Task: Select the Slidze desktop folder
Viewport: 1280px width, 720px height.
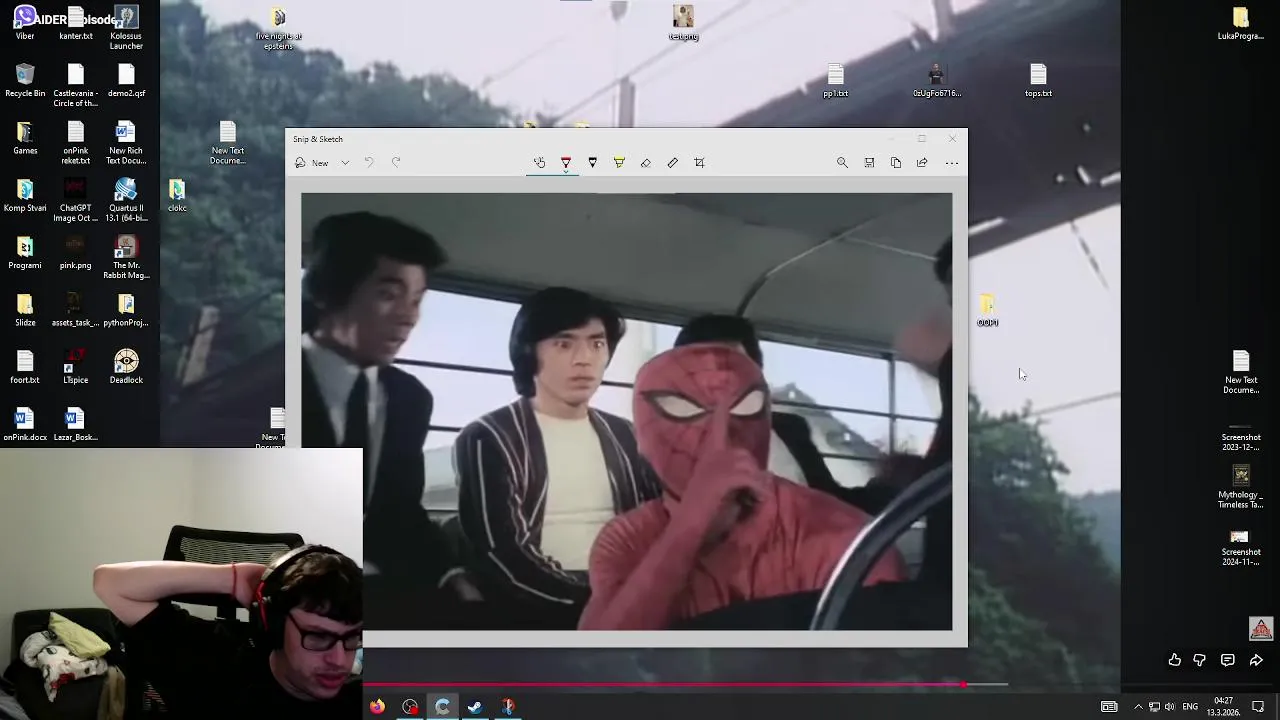Action: click(25, 310)
